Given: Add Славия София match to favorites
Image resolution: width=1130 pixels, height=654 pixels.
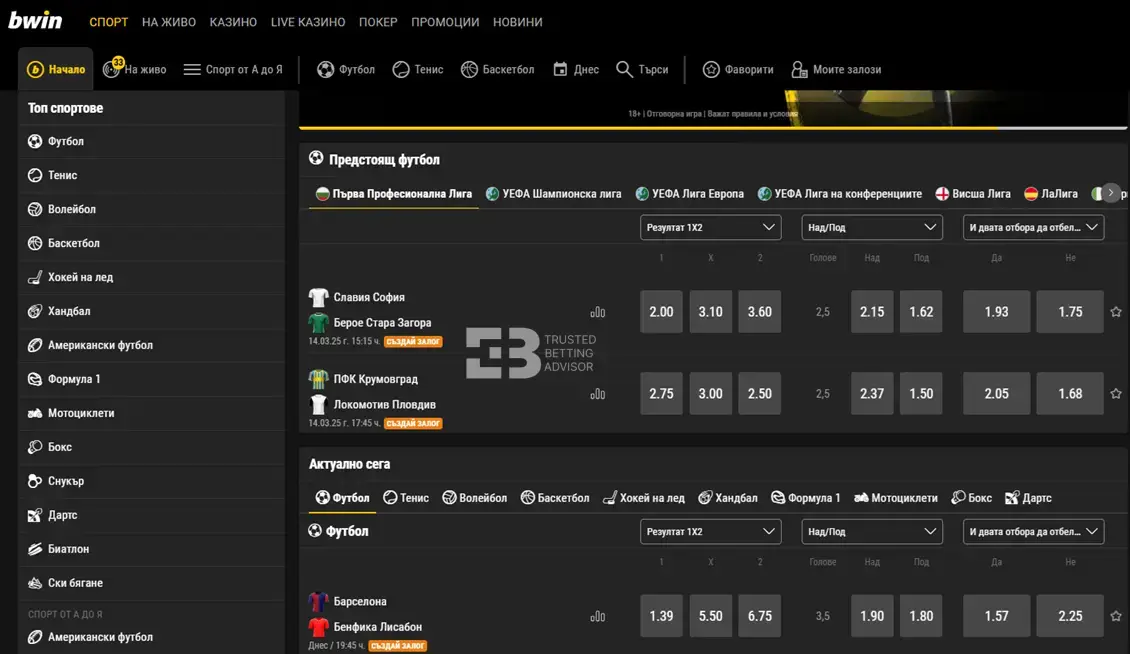Looking at the screenshot, I should point(1116,312).
